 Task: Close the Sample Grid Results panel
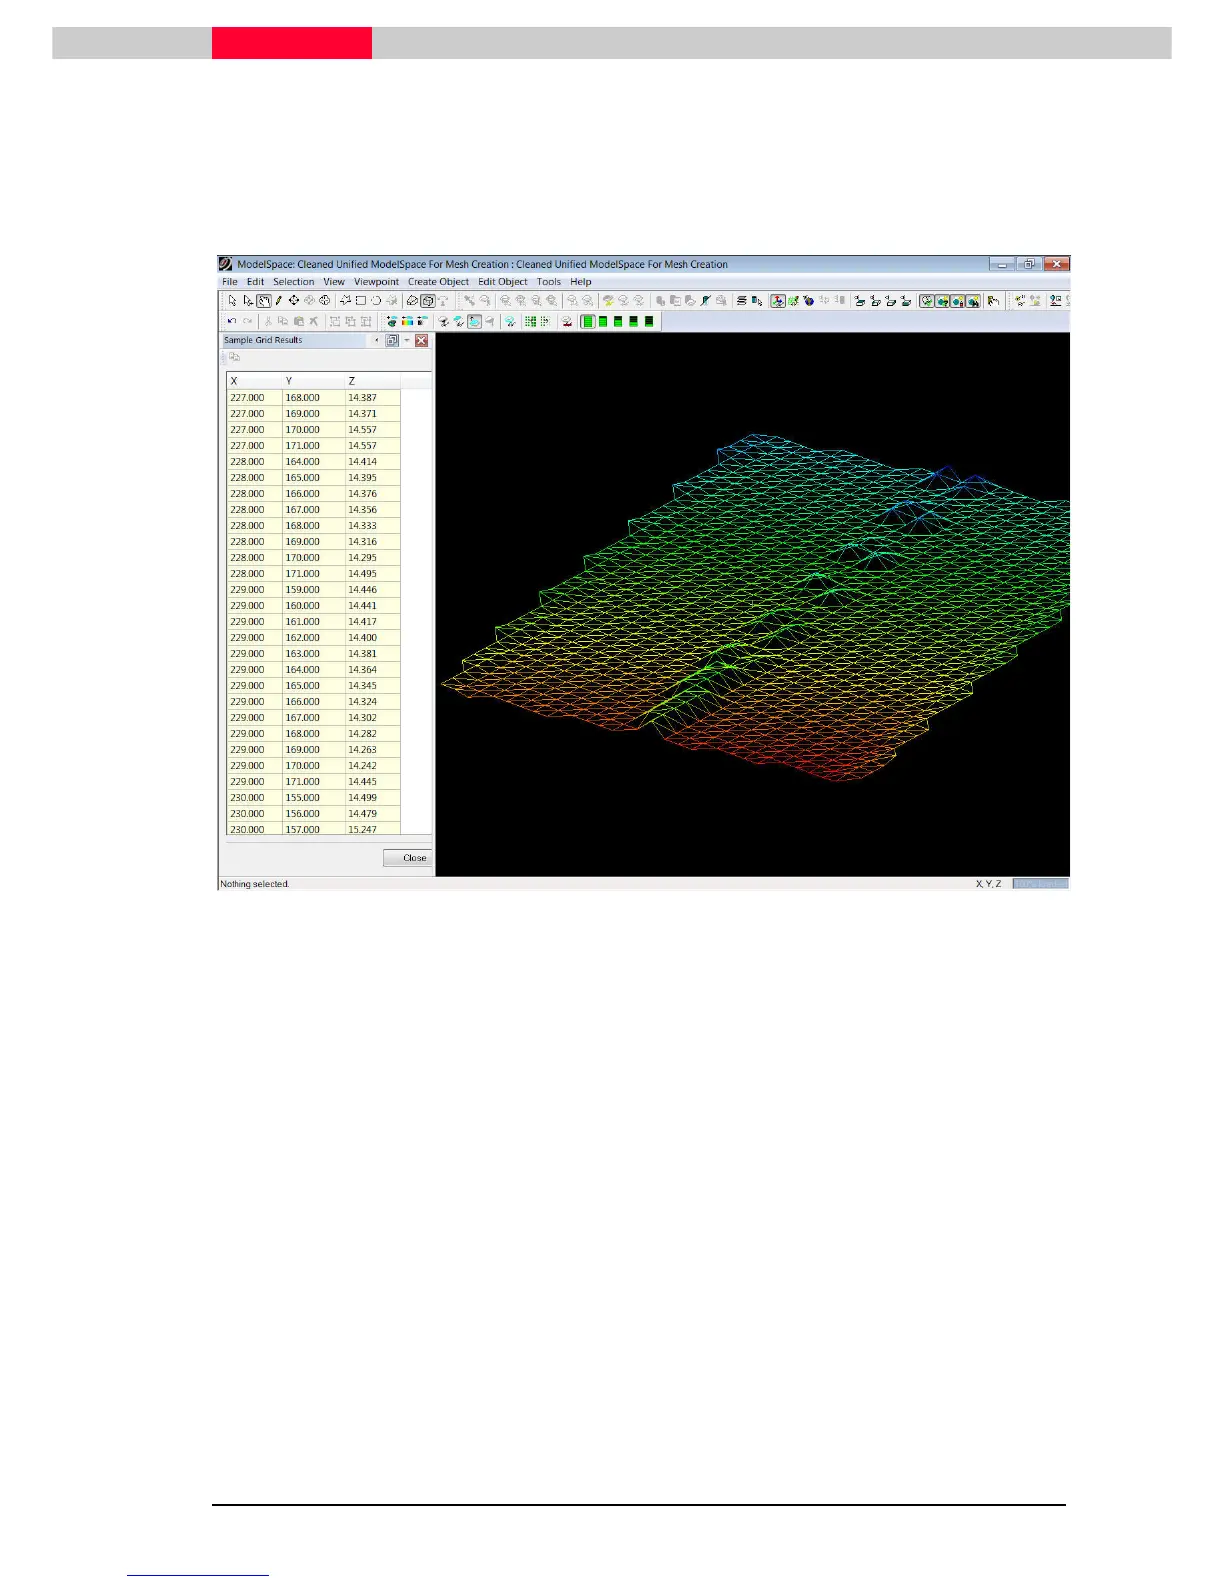click(422, 340)
